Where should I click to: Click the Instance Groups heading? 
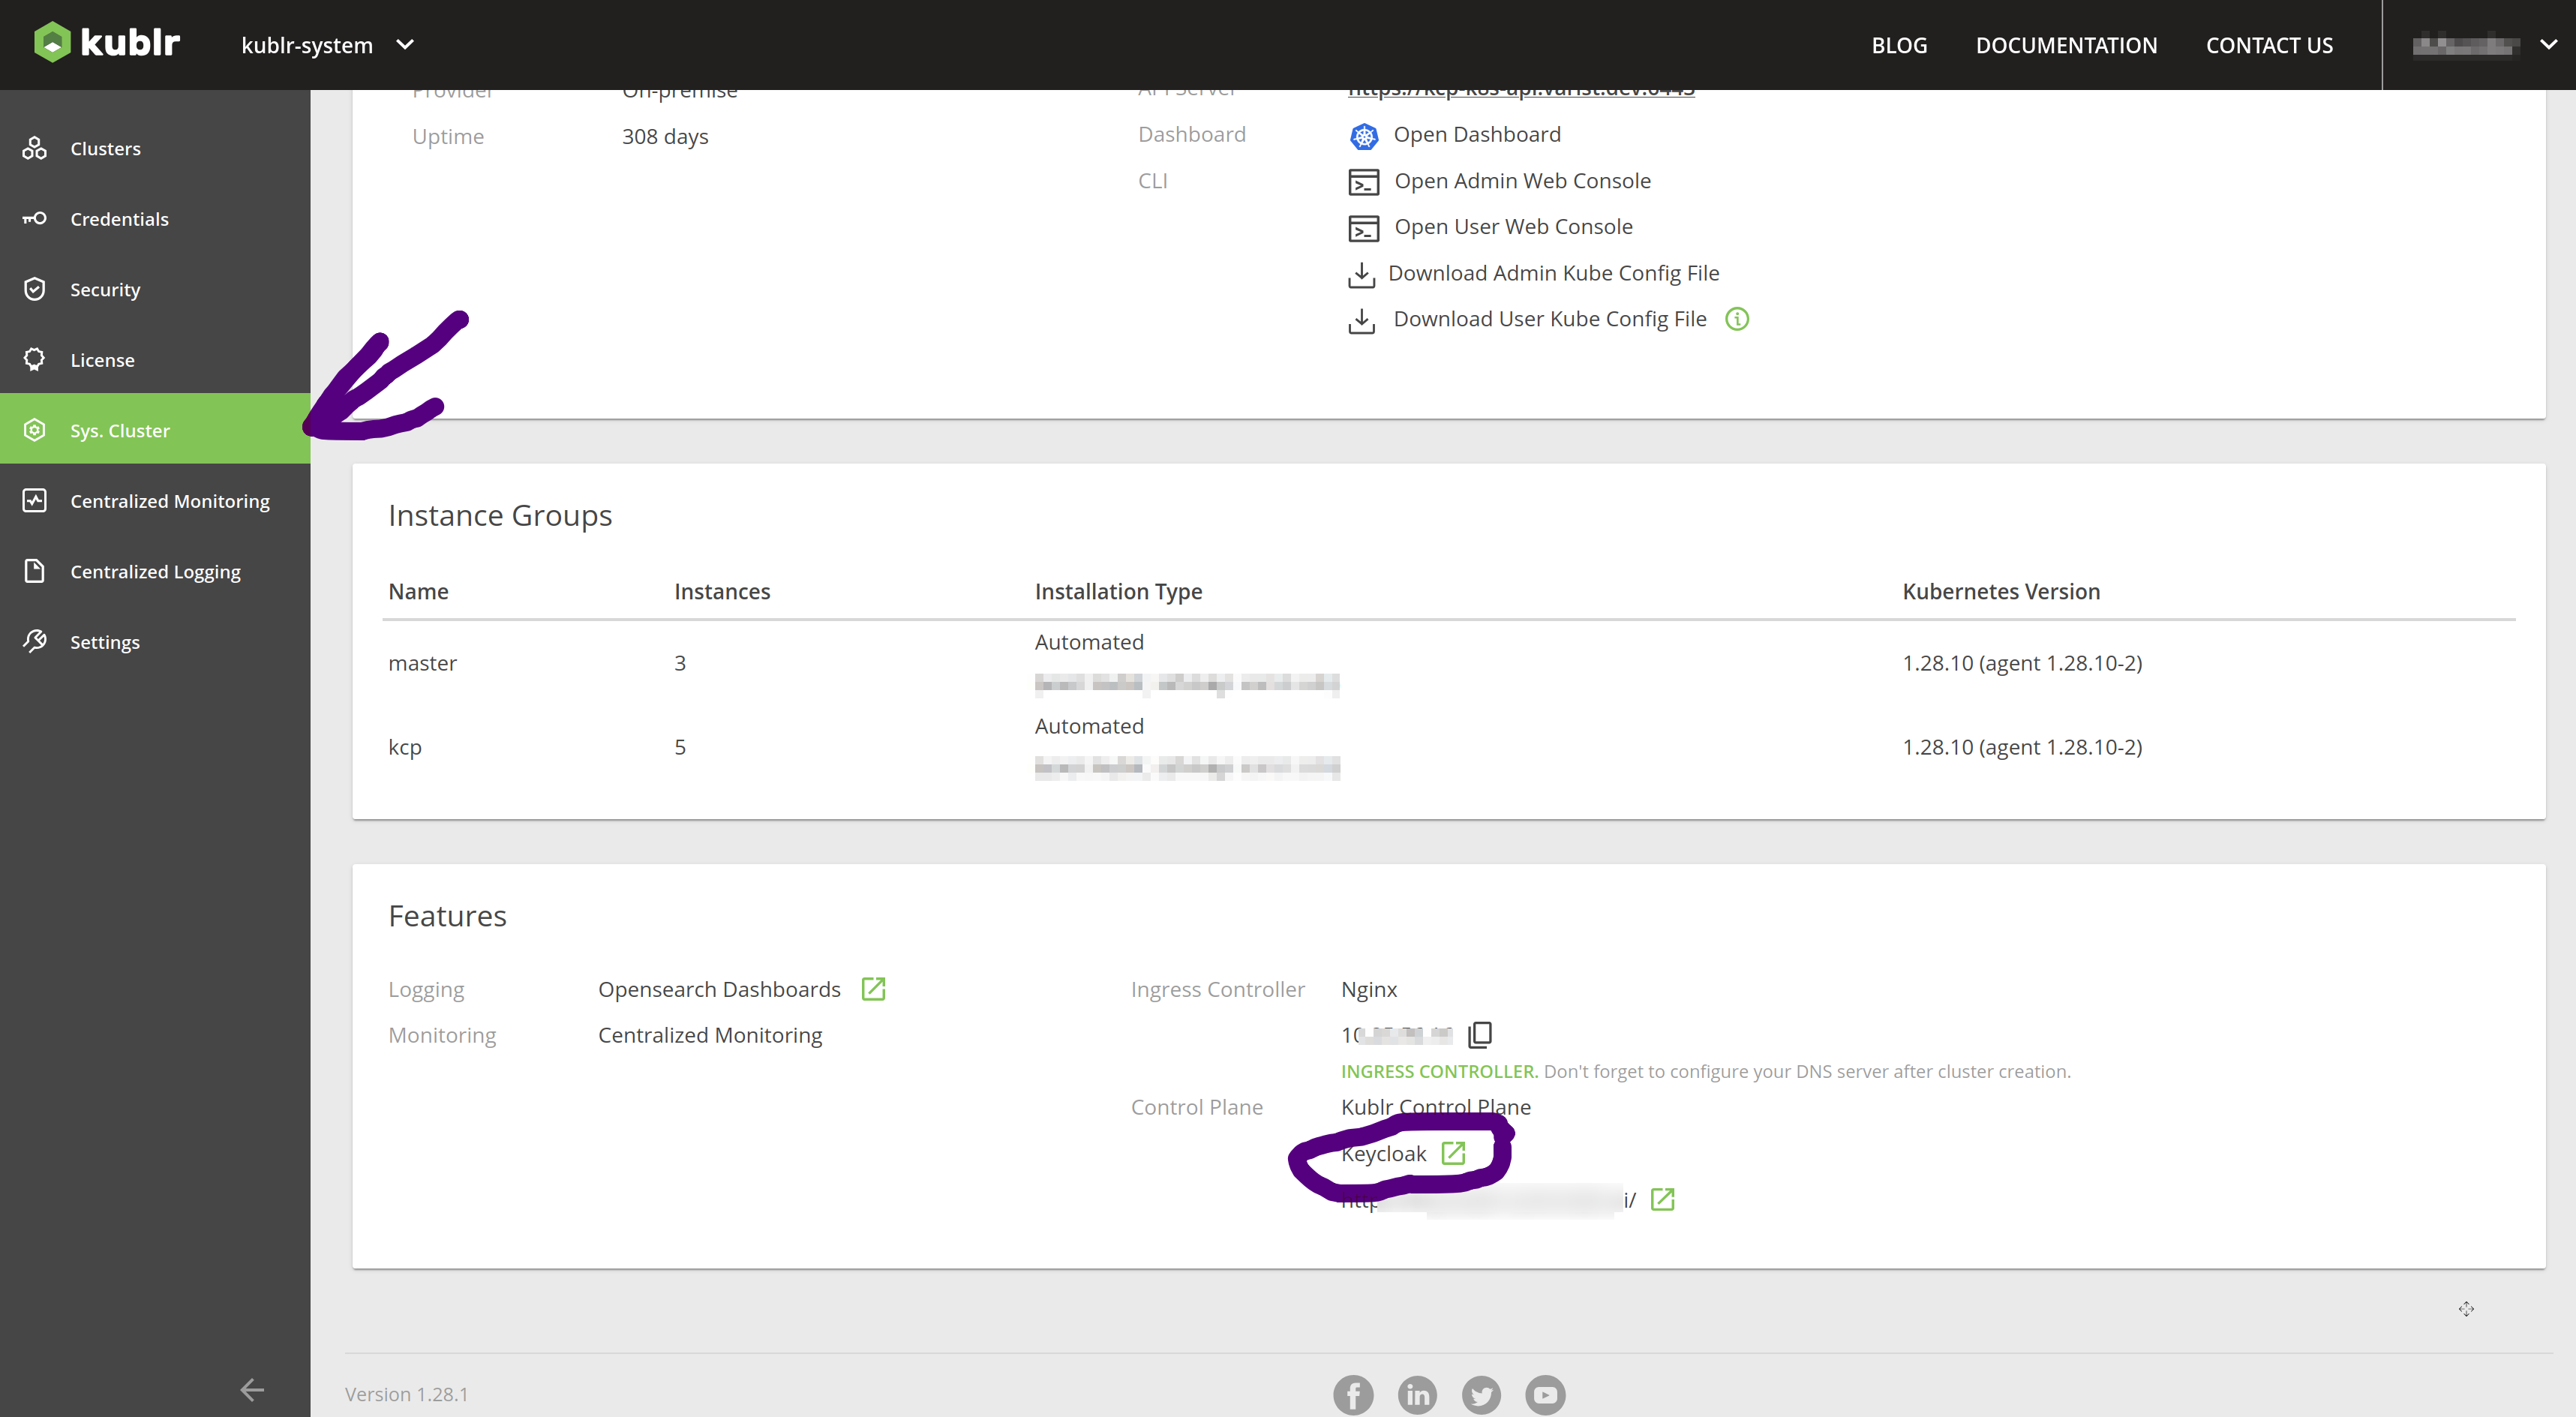coord(500,515)
